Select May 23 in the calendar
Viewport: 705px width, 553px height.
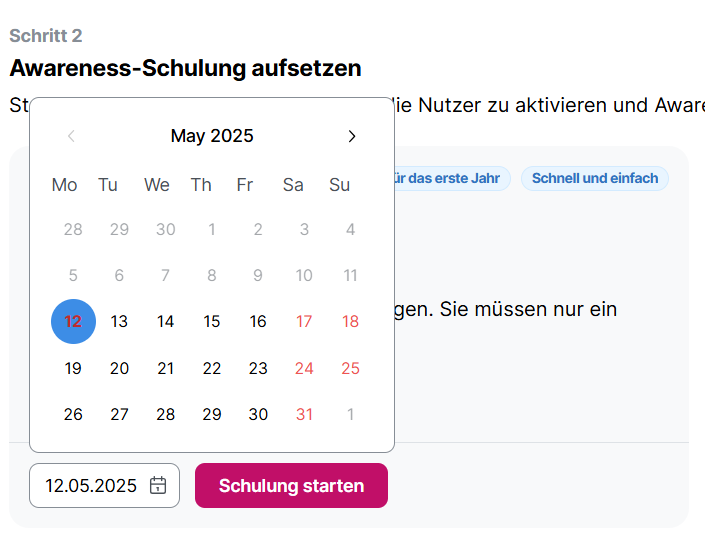[258, 368]
